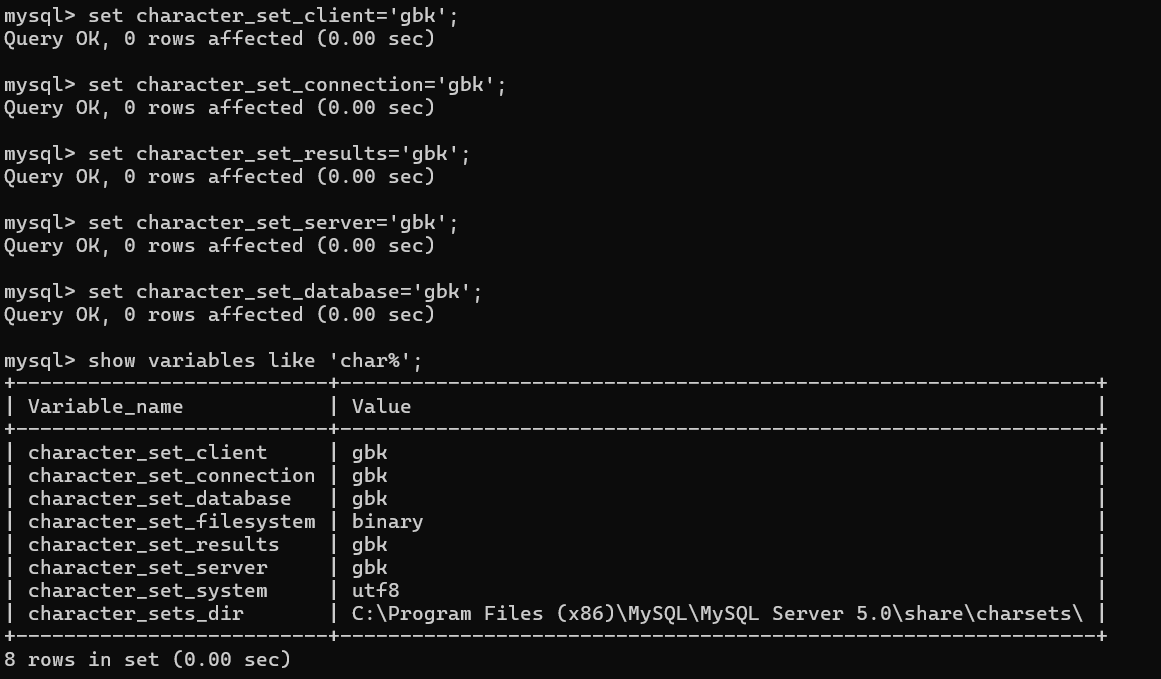
Task: Click the set character_set_connection='gbk' command
Action: coord(297,85)
